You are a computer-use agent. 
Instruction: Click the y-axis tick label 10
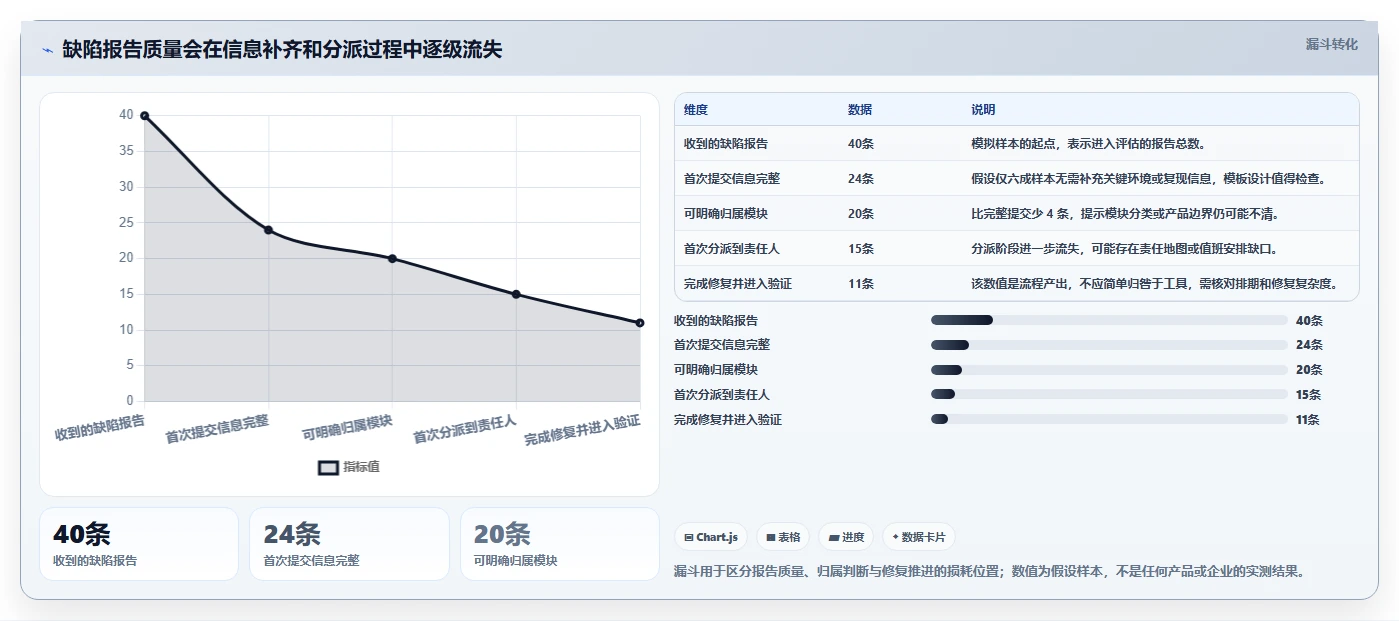pos(126,330)
